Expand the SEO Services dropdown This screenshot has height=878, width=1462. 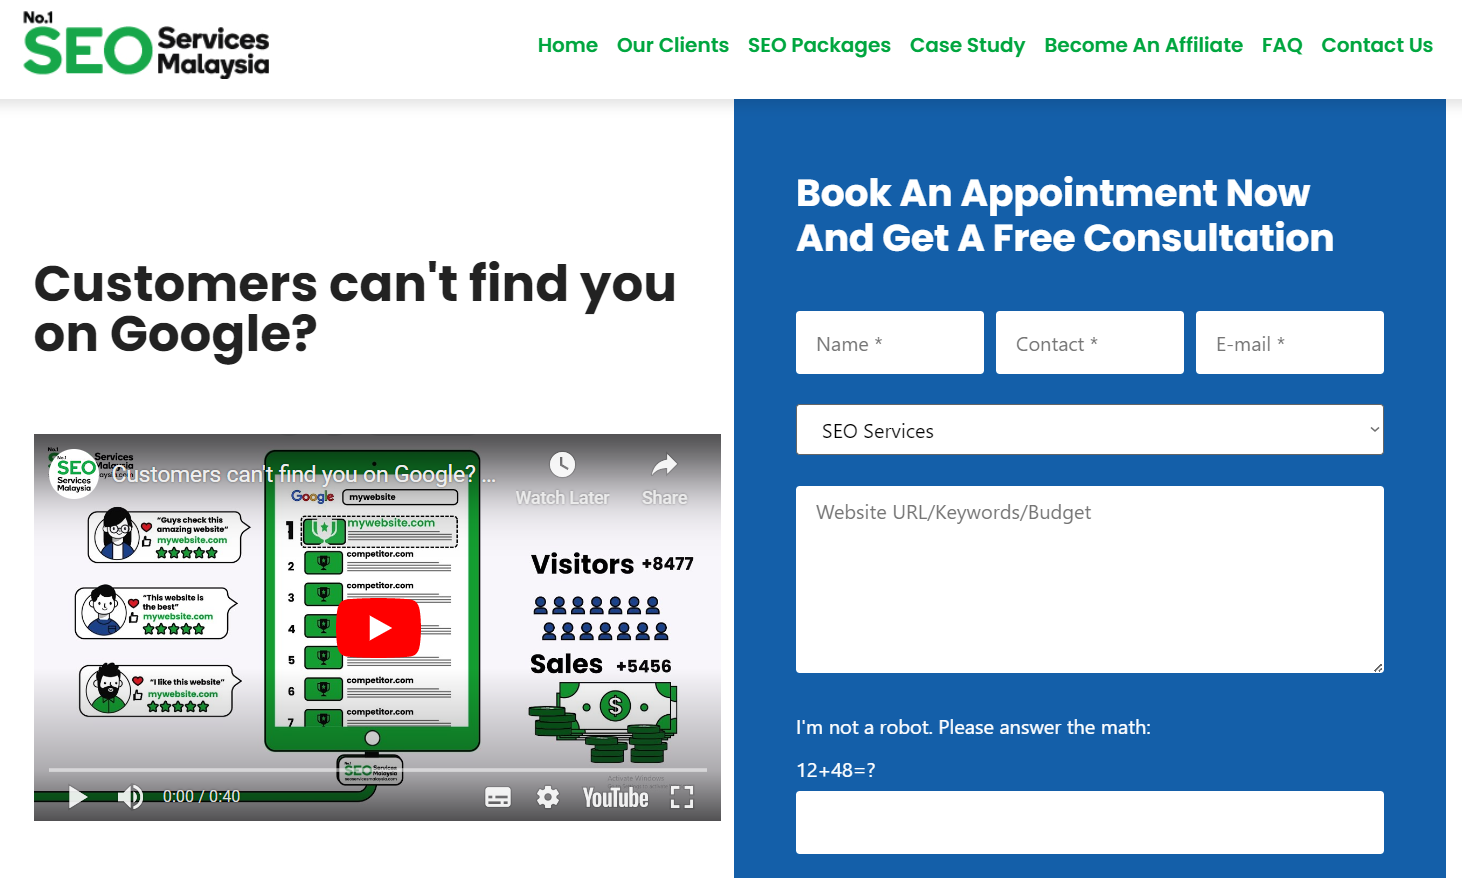pyautogui.click(x=1090, y=430)
